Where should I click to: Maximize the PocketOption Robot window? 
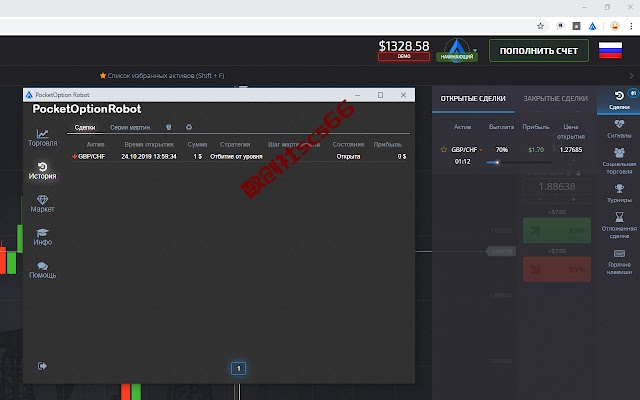[380, 95]
